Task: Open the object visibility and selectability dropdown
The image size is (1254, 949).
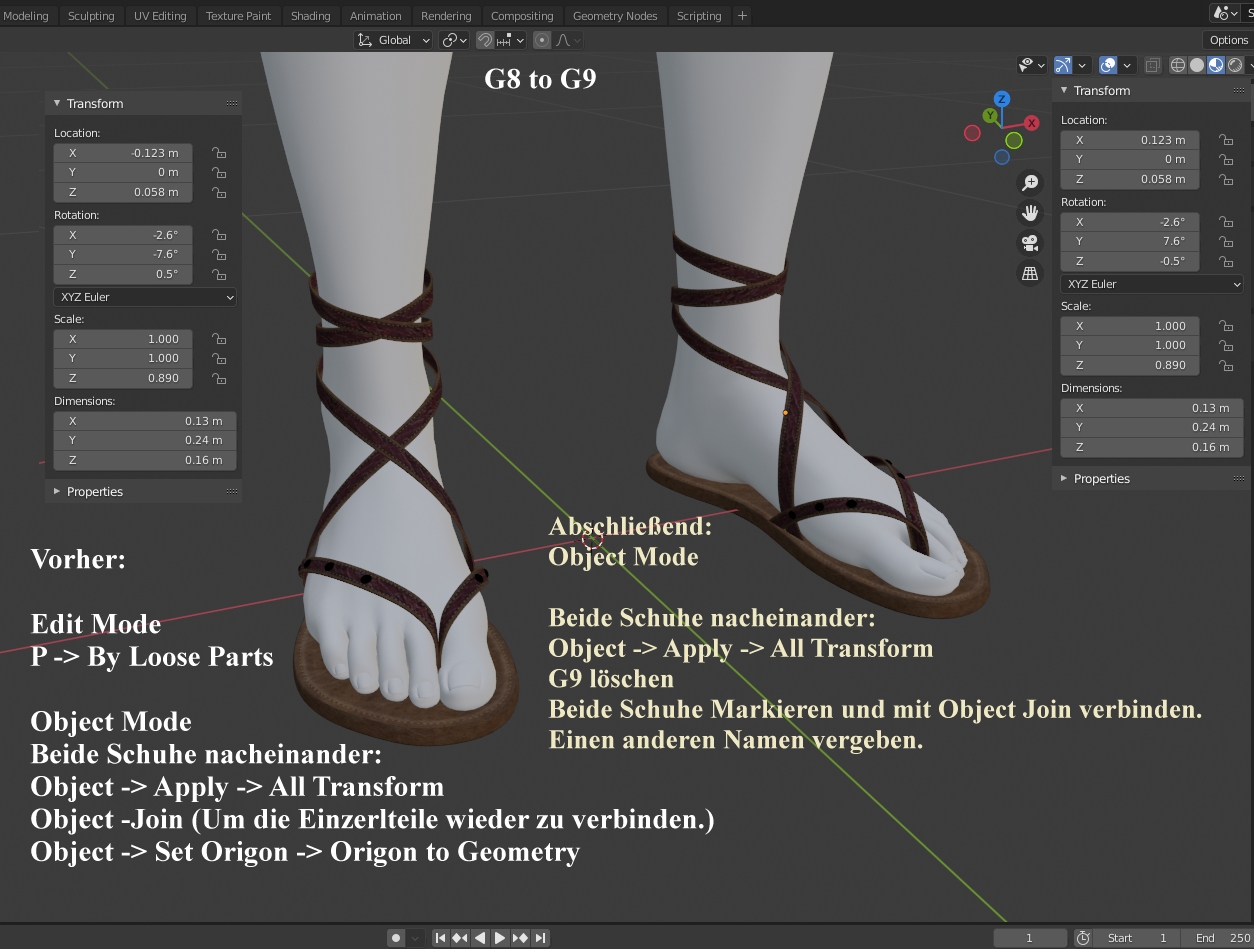Action: click(x=1032, y=65)
